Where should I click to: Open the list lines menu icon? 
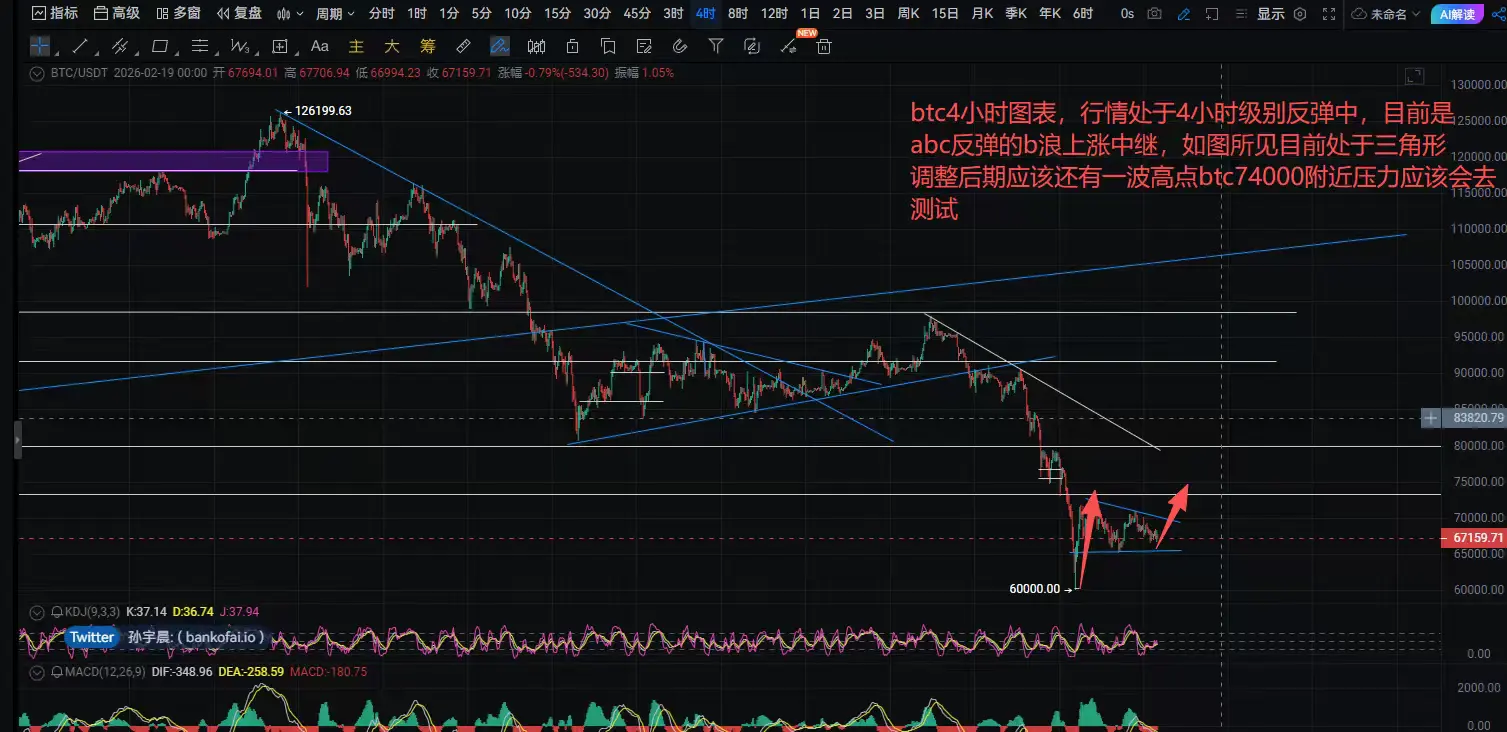point(1241,14)
